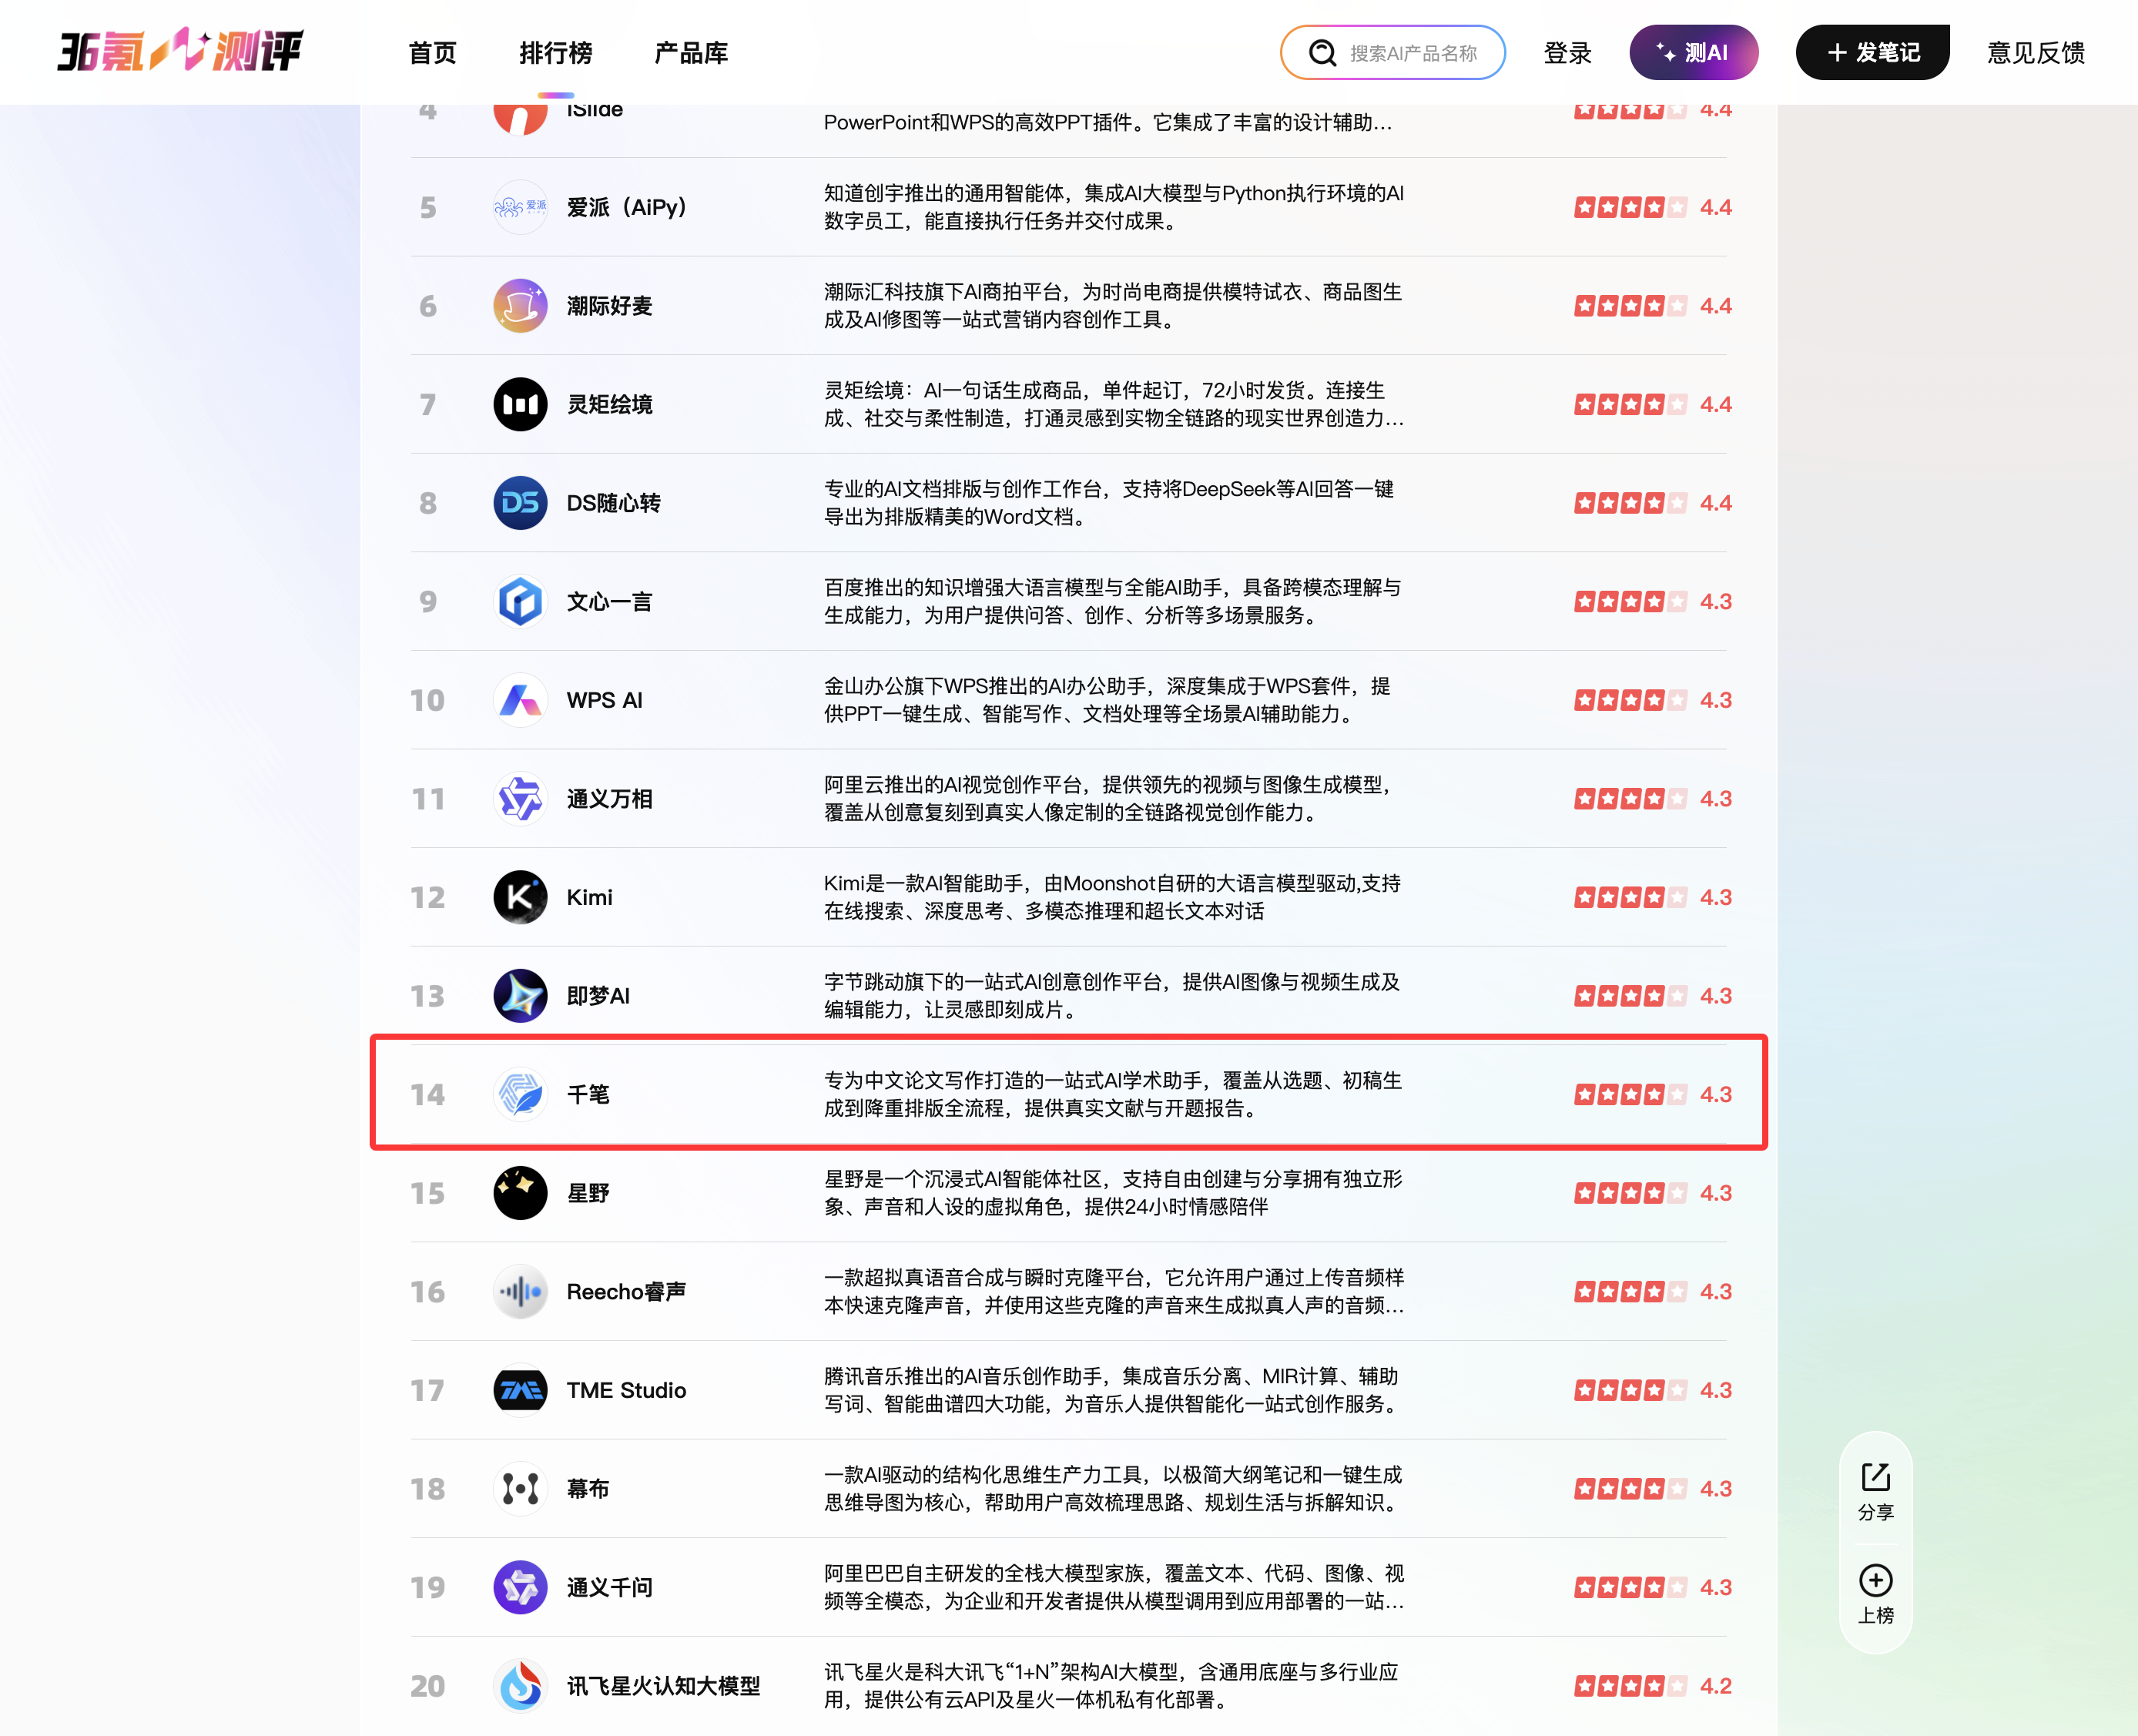Click the TME Studio product icon
This screenshot has height=1736, width=2138.
(x=520, y=1390)
